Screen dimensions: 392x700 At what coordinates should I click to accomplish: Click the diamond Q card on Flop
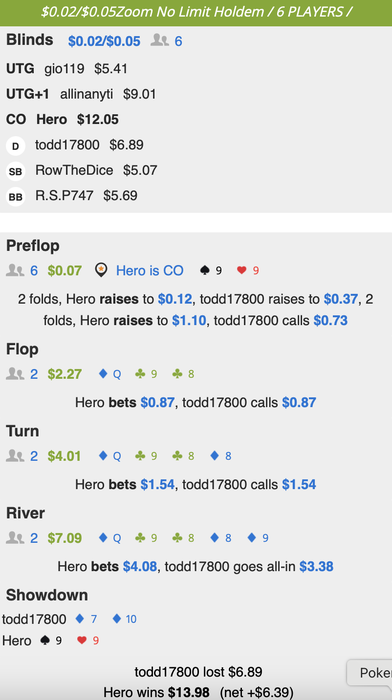point(110,374)
